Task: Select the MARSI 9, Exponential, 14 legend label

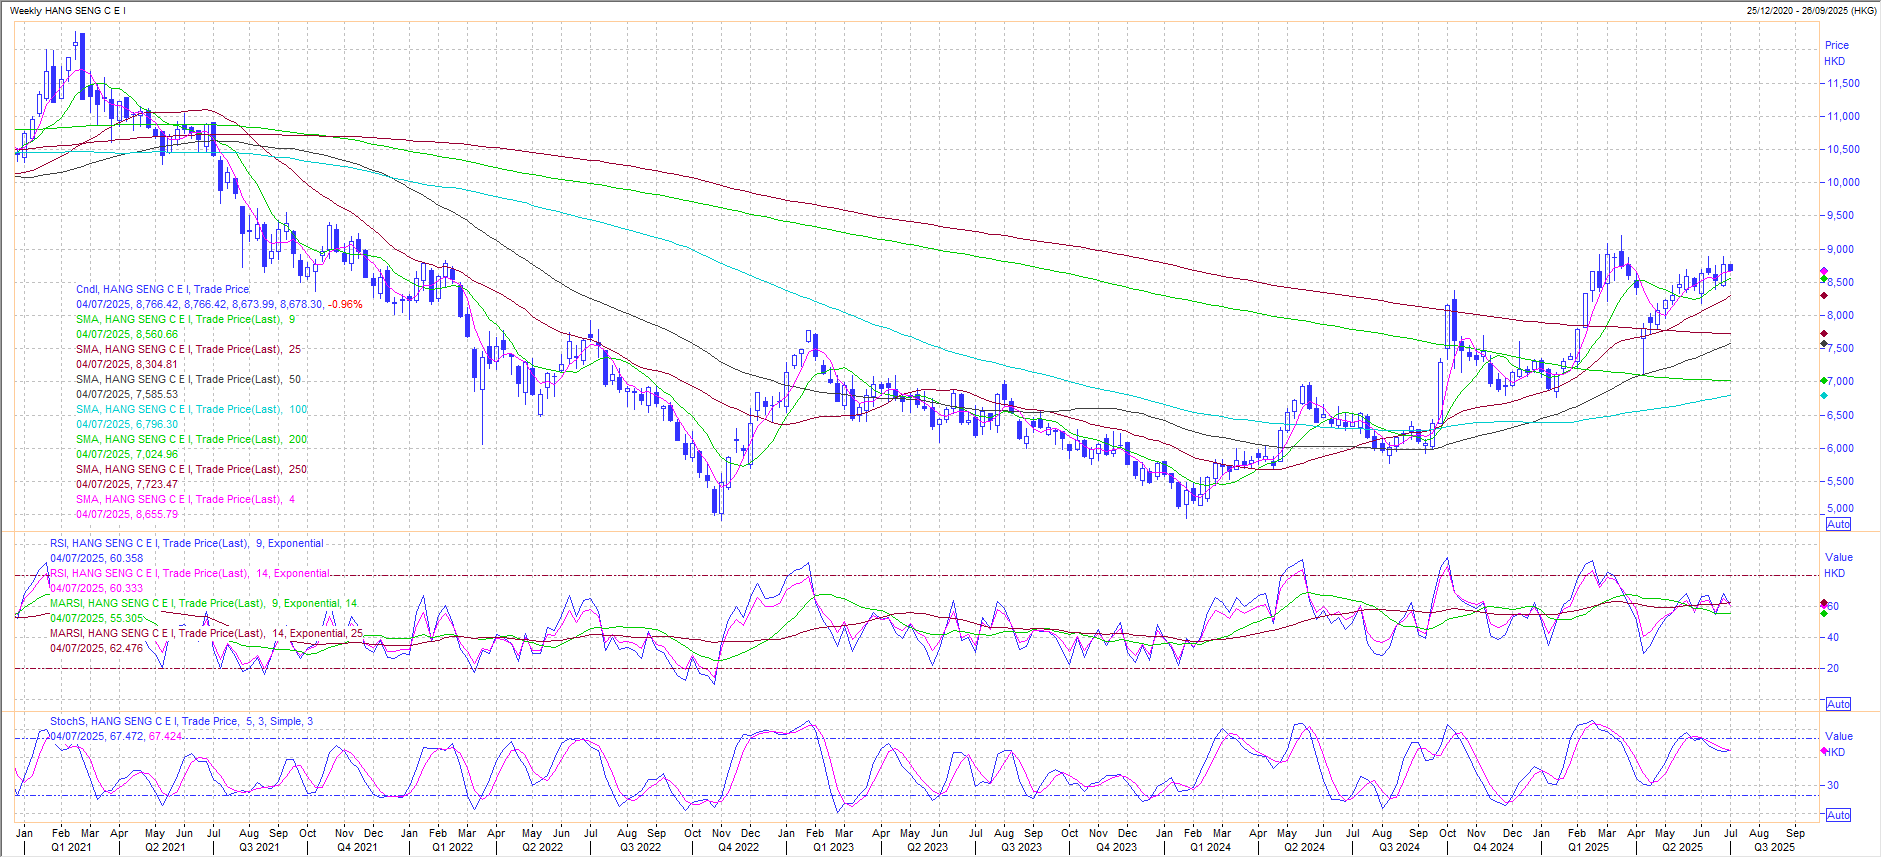Action: pos(204,603)
